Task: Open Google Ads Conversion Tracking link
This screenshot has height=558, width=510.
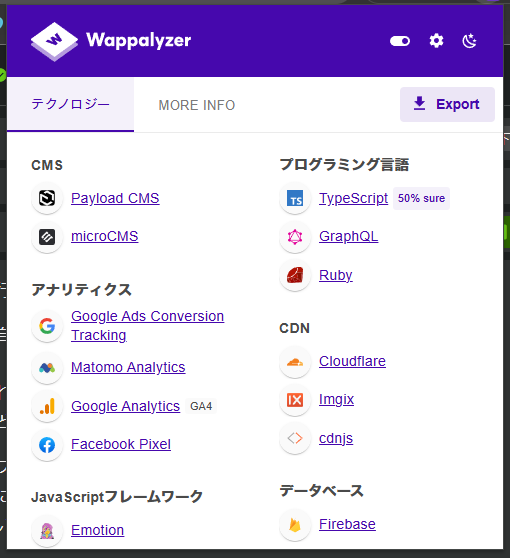Action: [147, 326]
